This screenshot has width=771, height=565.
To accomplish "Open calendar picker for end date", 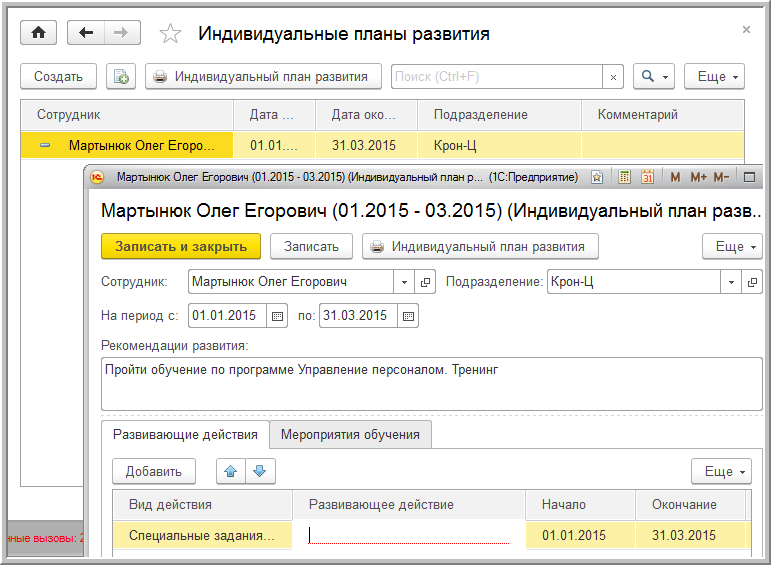I will (408, 316).
